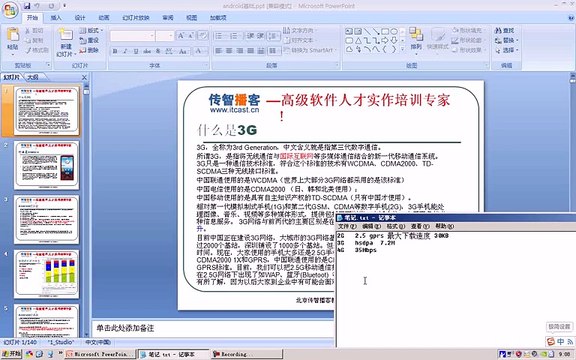Image resolution: width=576 pixels, height=360 pixels.
Task: Open the change case Aa menu
Action: tap(183, 51)
